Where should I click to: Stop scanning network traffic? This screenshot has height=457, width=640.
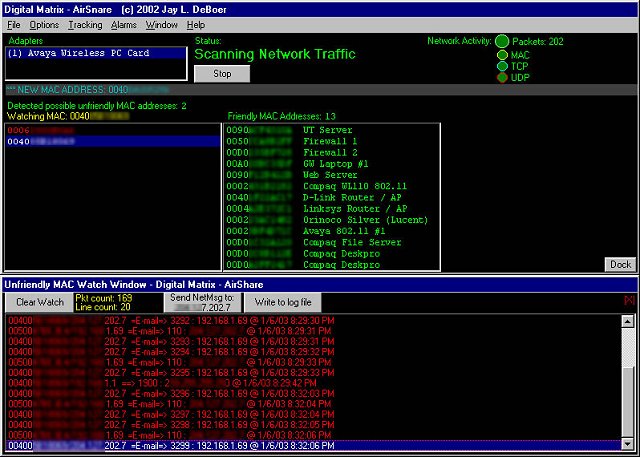coord(222,74)
